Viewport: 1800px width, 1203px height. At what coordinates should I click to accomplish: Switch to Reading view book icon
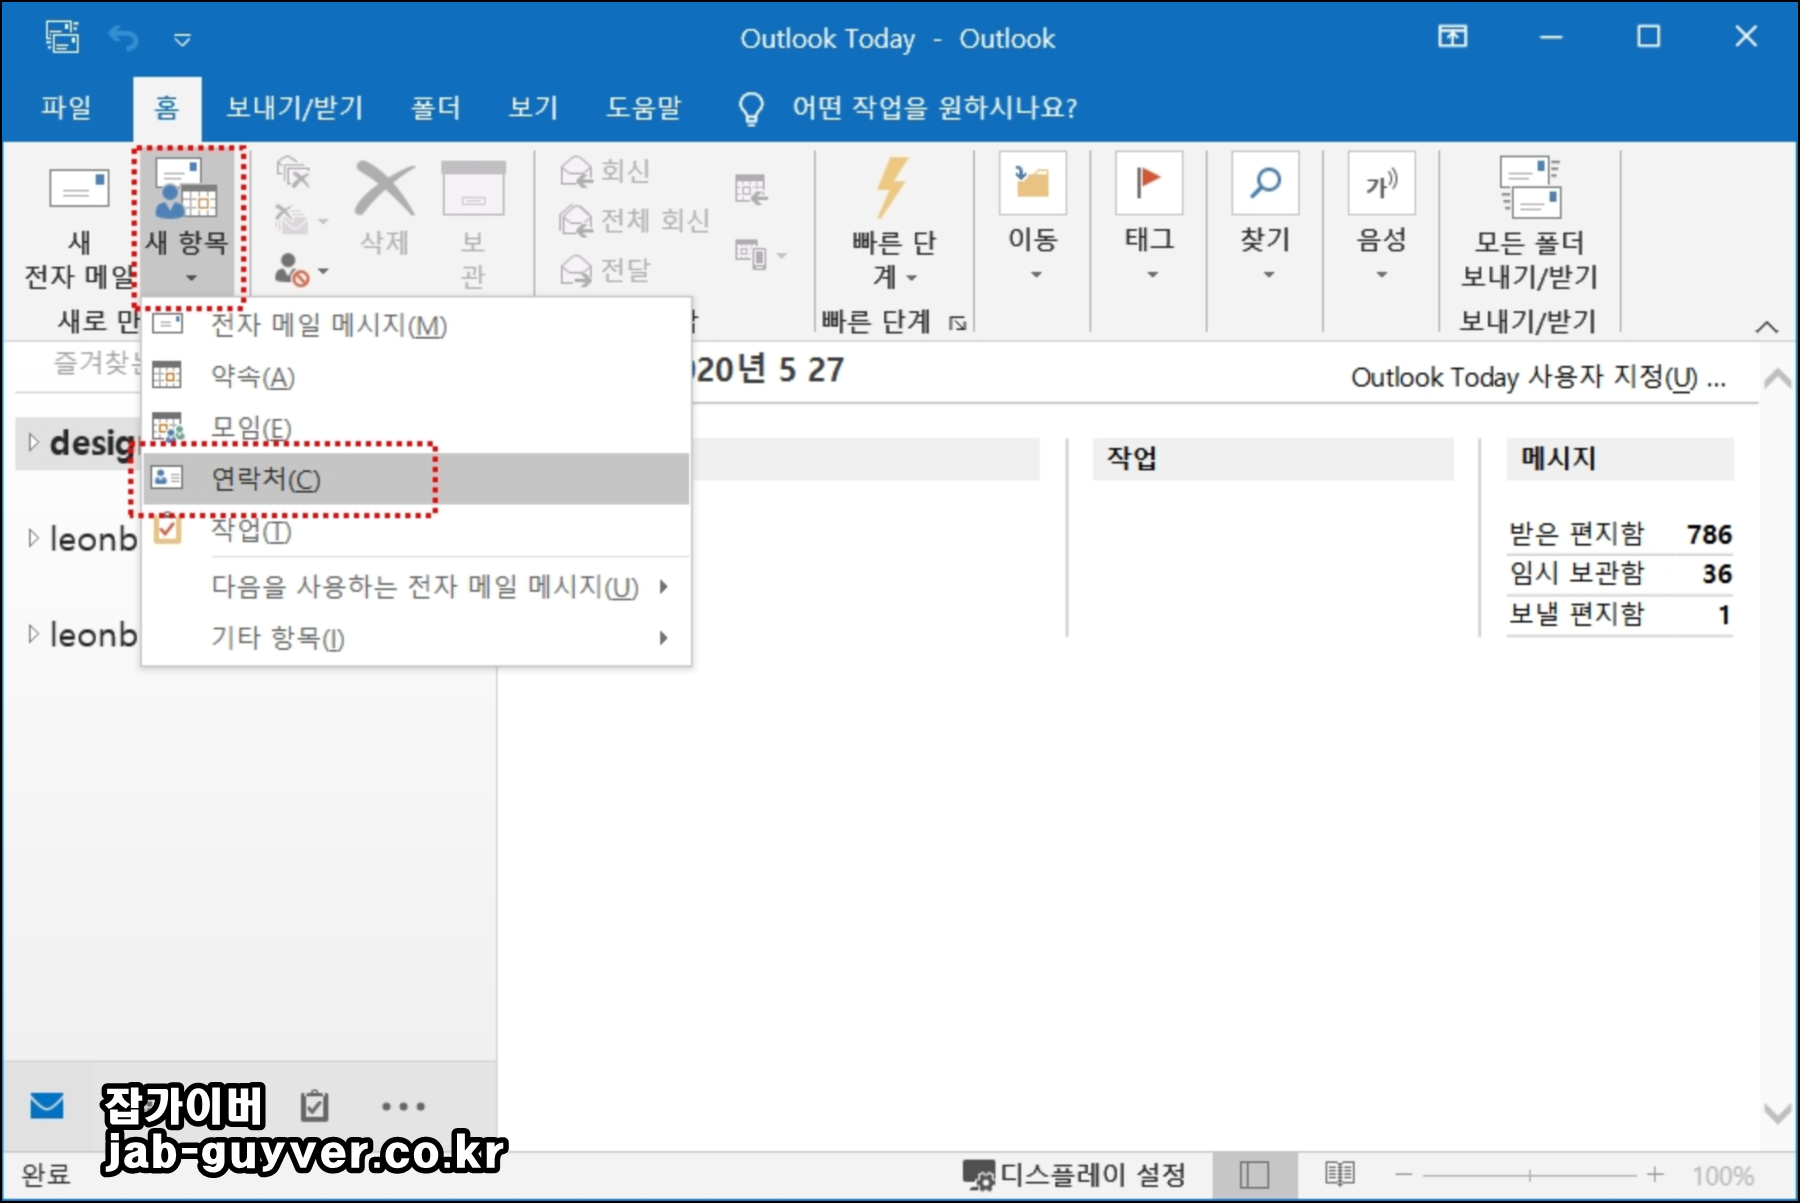coord(1340,1174)
